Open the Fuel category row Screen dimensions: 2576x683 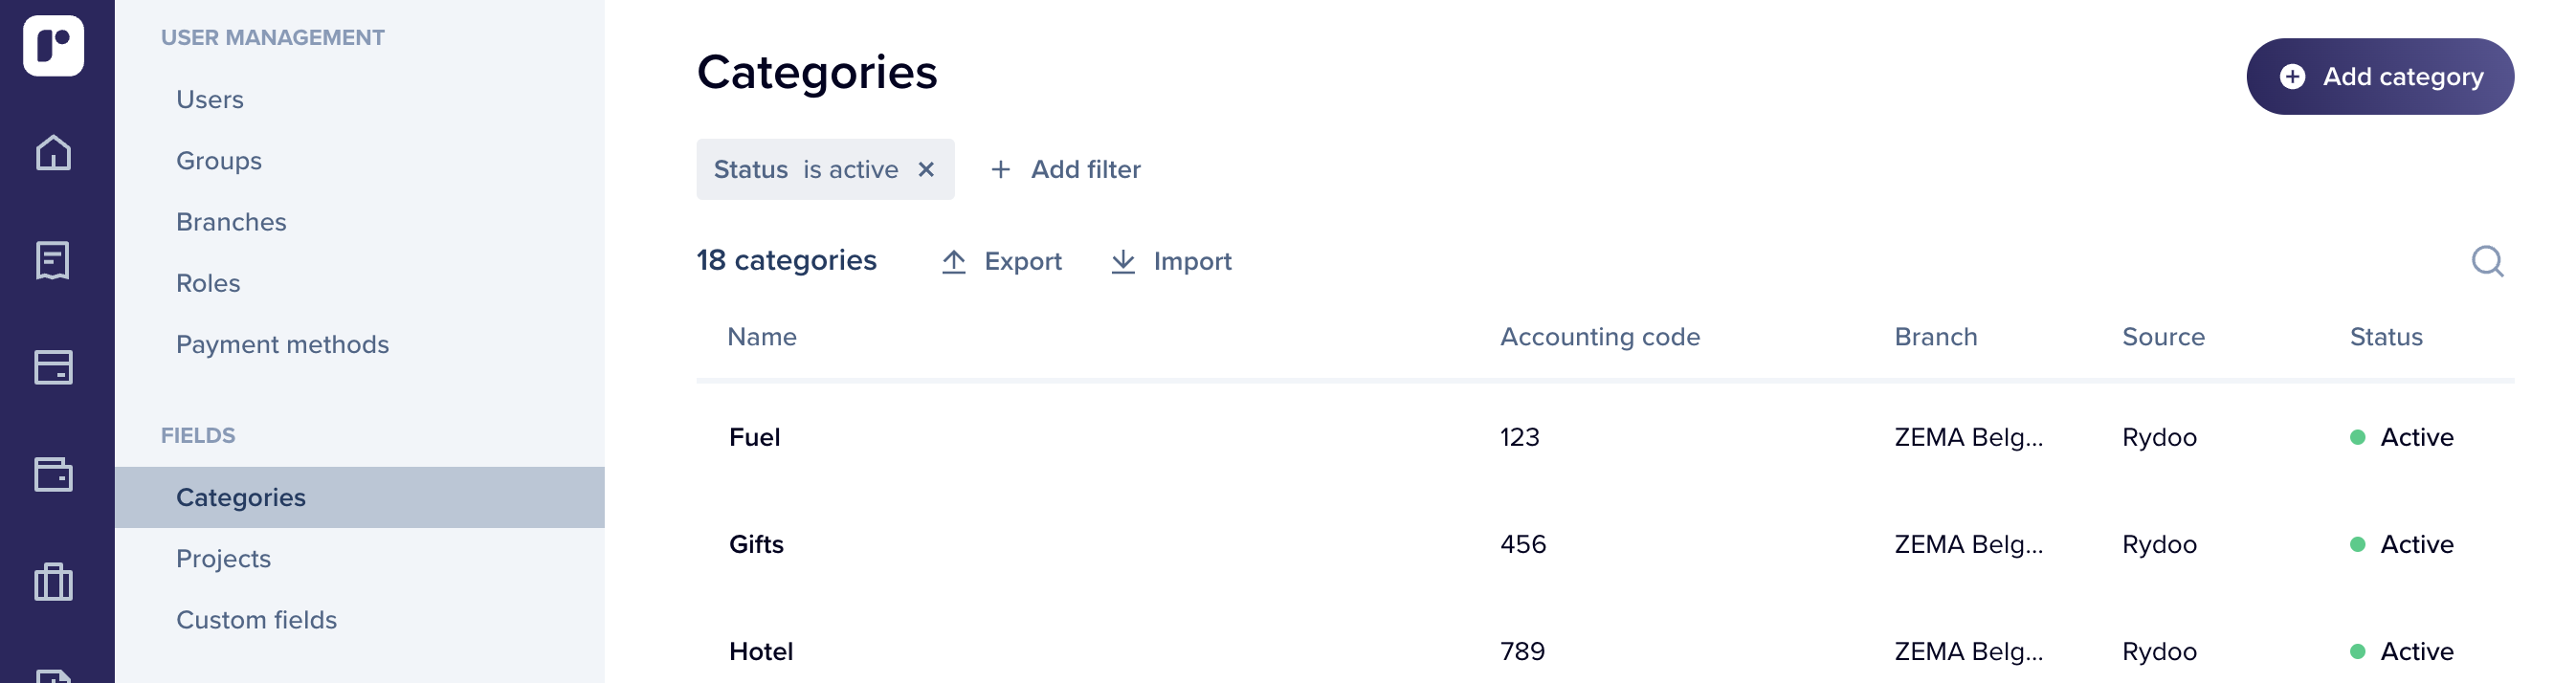tap(1604, 437)
